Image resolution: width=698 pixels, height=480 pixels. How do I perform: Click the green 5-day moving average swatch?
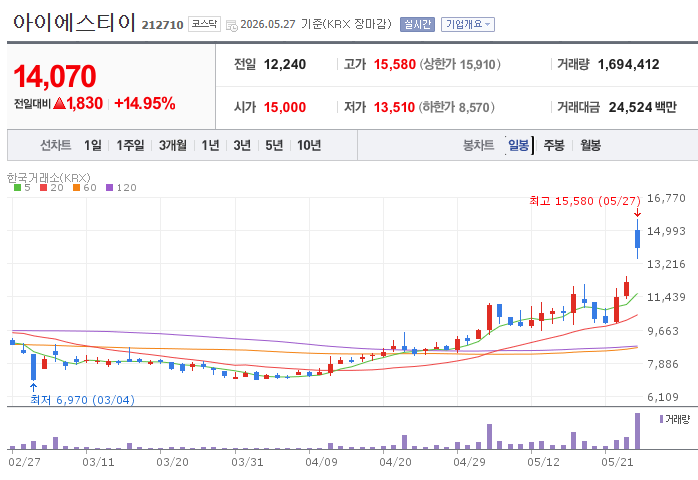click(x=18, y=188)
